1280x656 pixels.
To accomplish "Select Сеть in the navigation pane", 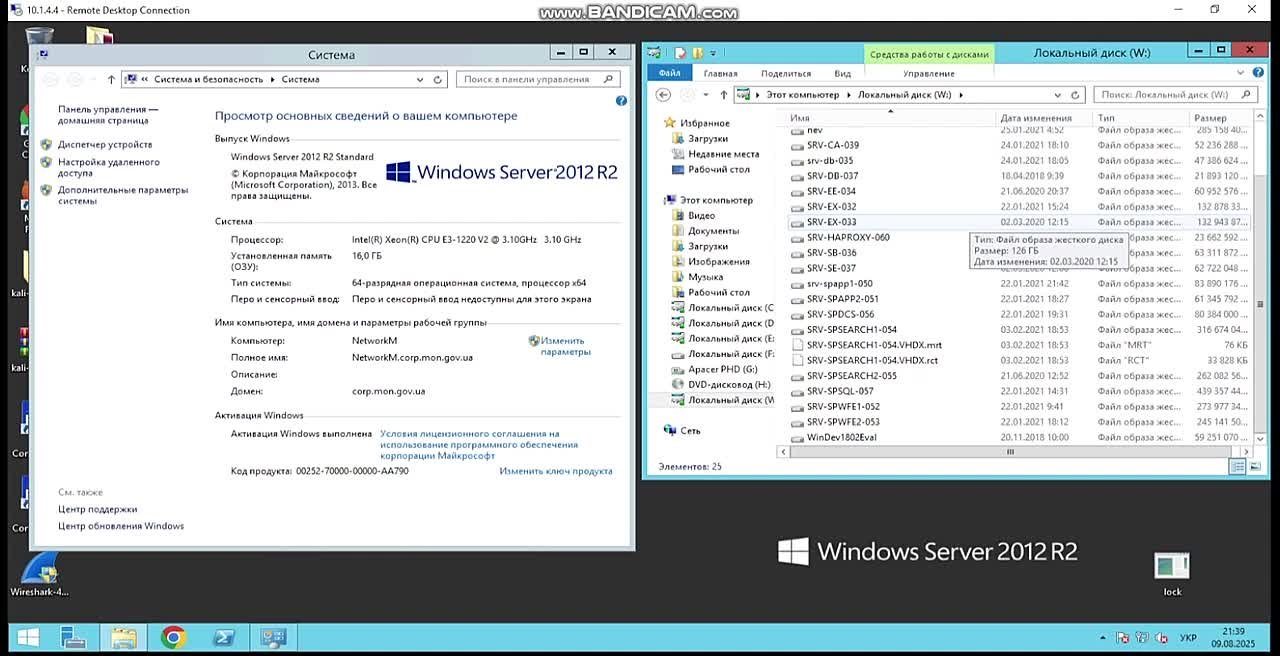I will point(690,431).
